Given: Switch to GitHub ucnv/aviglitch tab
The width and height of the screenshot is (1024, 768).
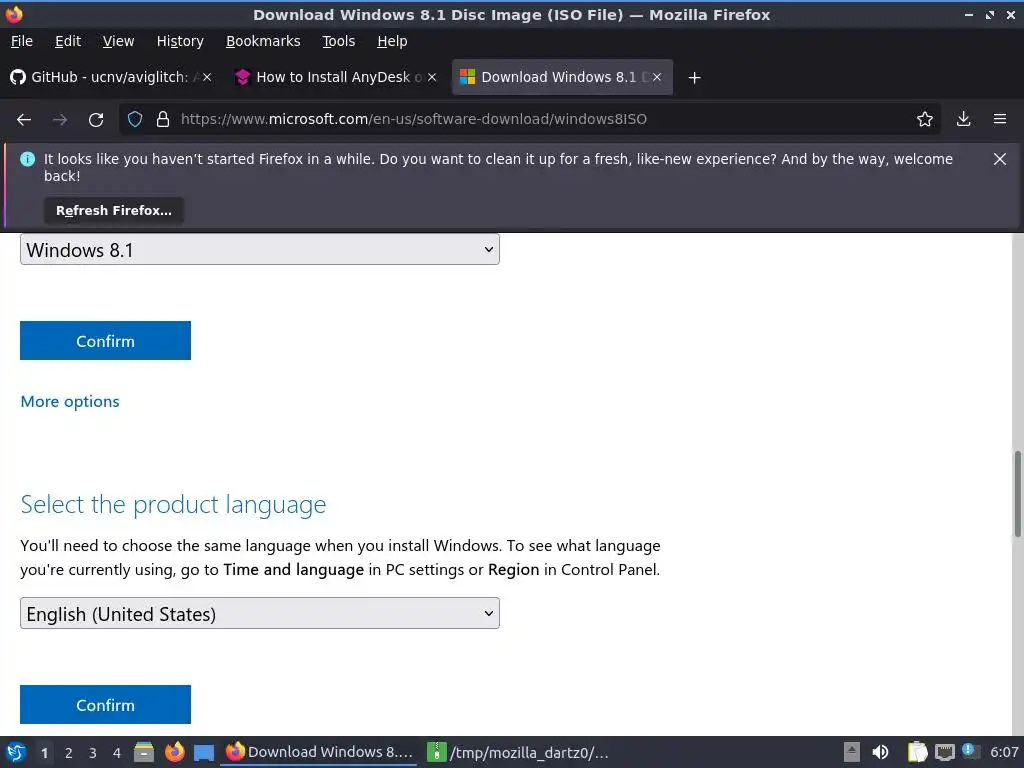Looking at the screenshot, I should [111, 77].
